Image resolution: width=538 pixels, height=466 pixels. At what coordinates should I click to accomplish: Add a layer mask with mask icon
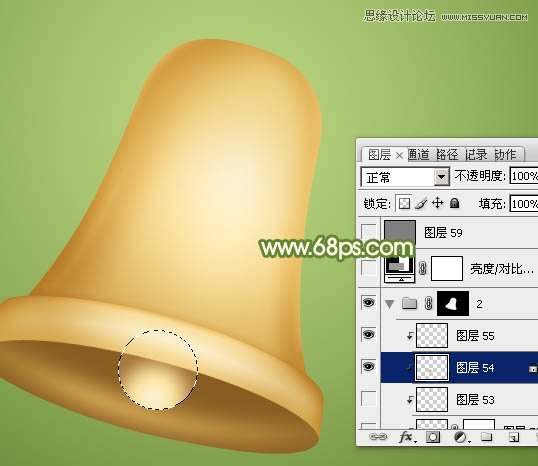click(x=433, y=437)
